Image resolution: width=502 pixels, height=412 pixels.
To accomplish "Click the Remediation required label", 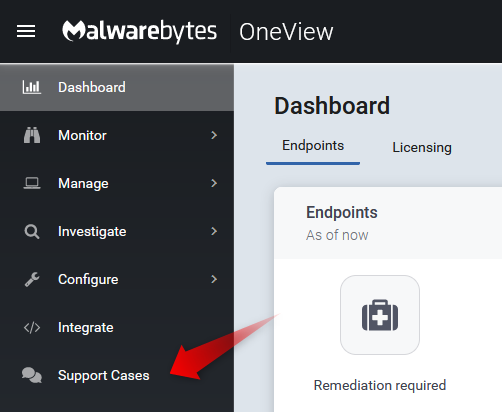I will pyautogui.click(x=380, y=385).
